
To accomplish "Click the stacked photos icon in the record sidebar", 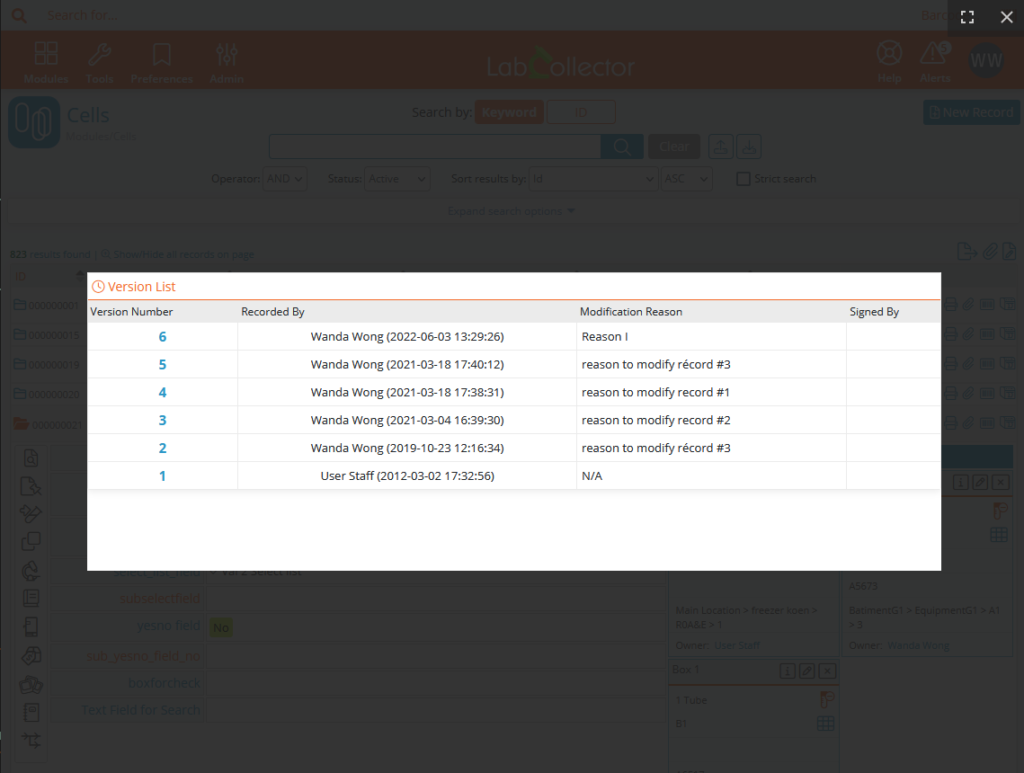I will click(31, 684).
